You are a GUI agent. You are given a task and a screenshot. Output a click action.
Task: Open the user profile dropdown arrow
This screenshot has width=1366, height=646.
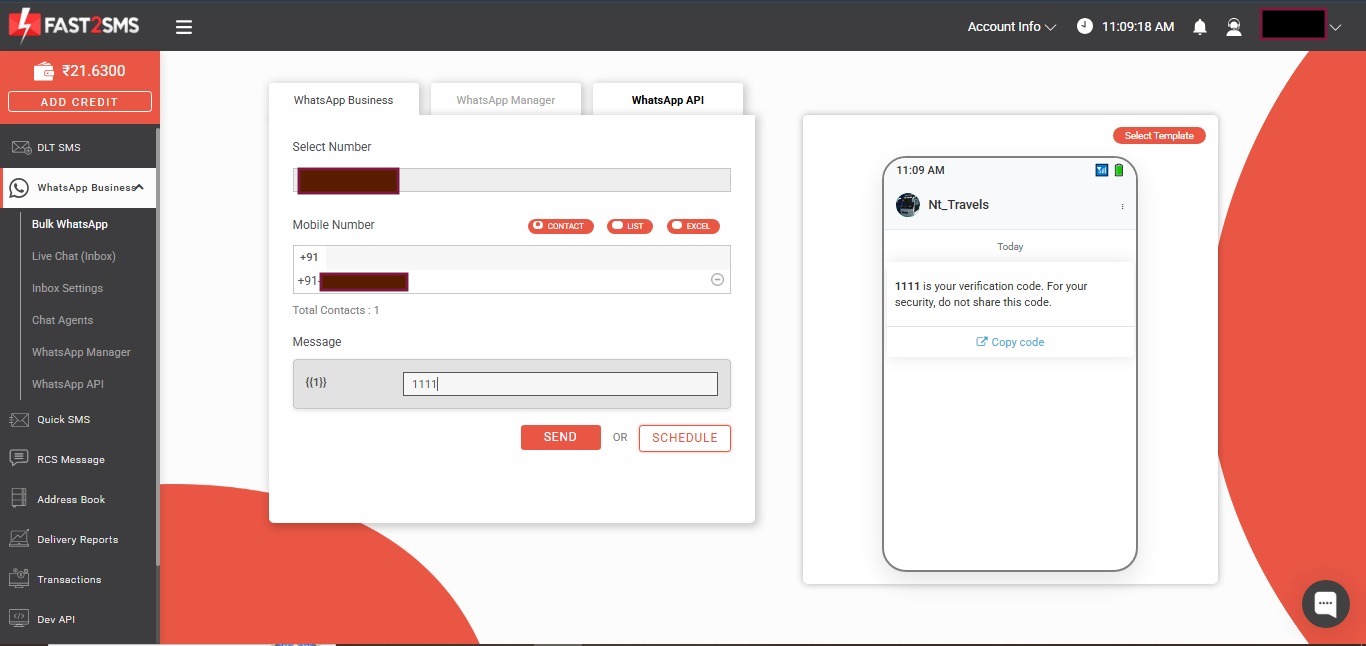[1336, 28]
